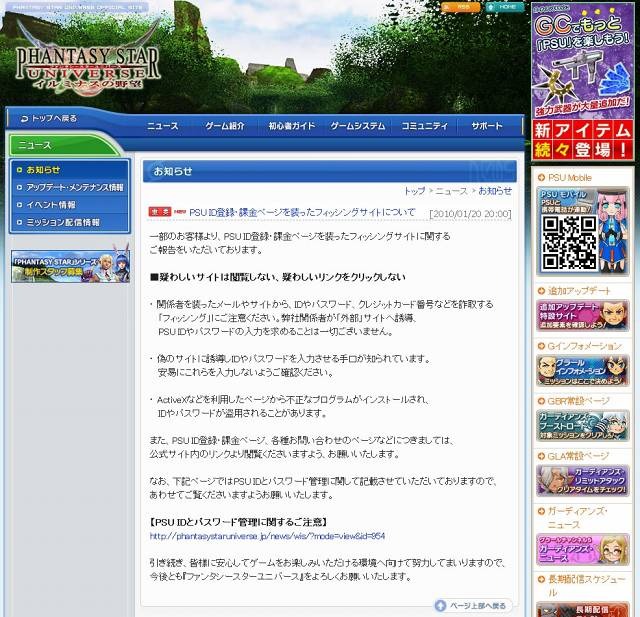
Task: Open the ゲームシステム navigation menu
Action: pos(358,126)
